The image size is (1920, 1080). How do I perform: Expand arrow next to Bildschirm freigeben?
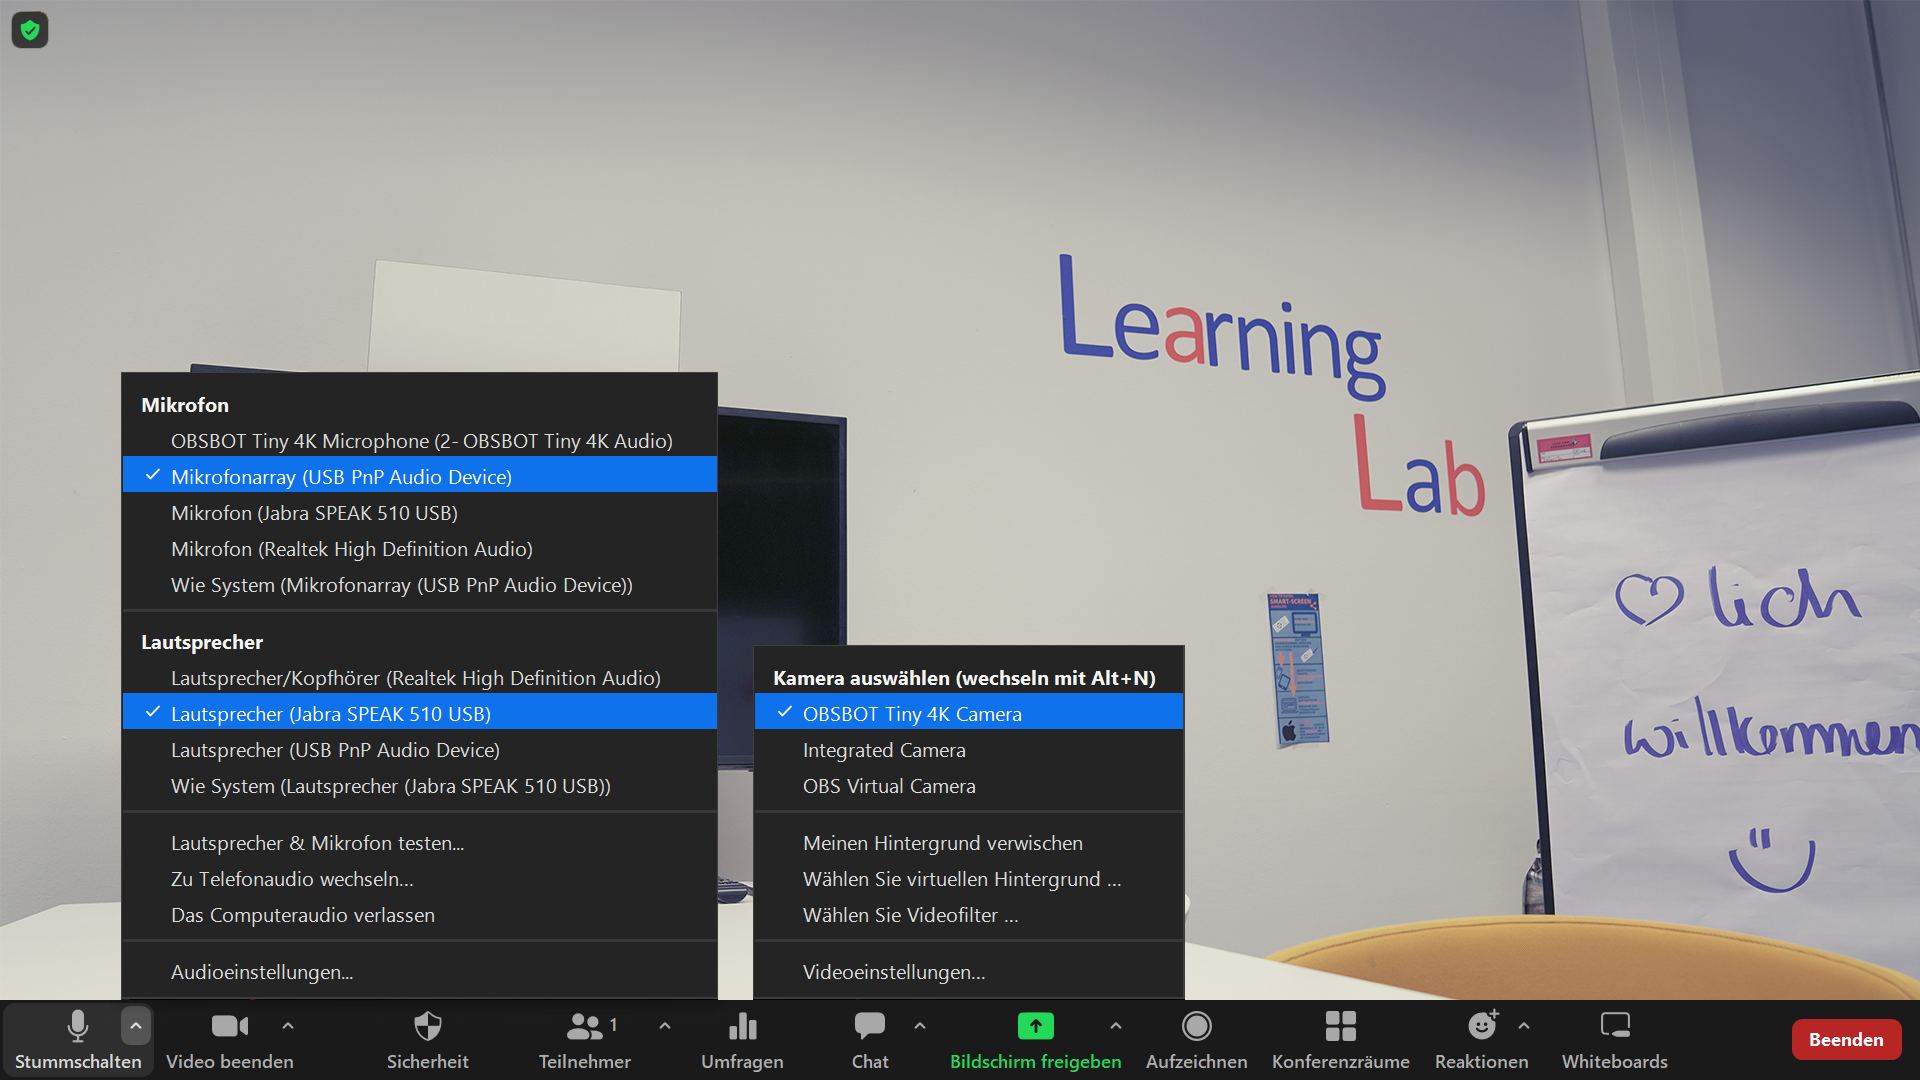pyautogui.click(x=1116, y=1026)
